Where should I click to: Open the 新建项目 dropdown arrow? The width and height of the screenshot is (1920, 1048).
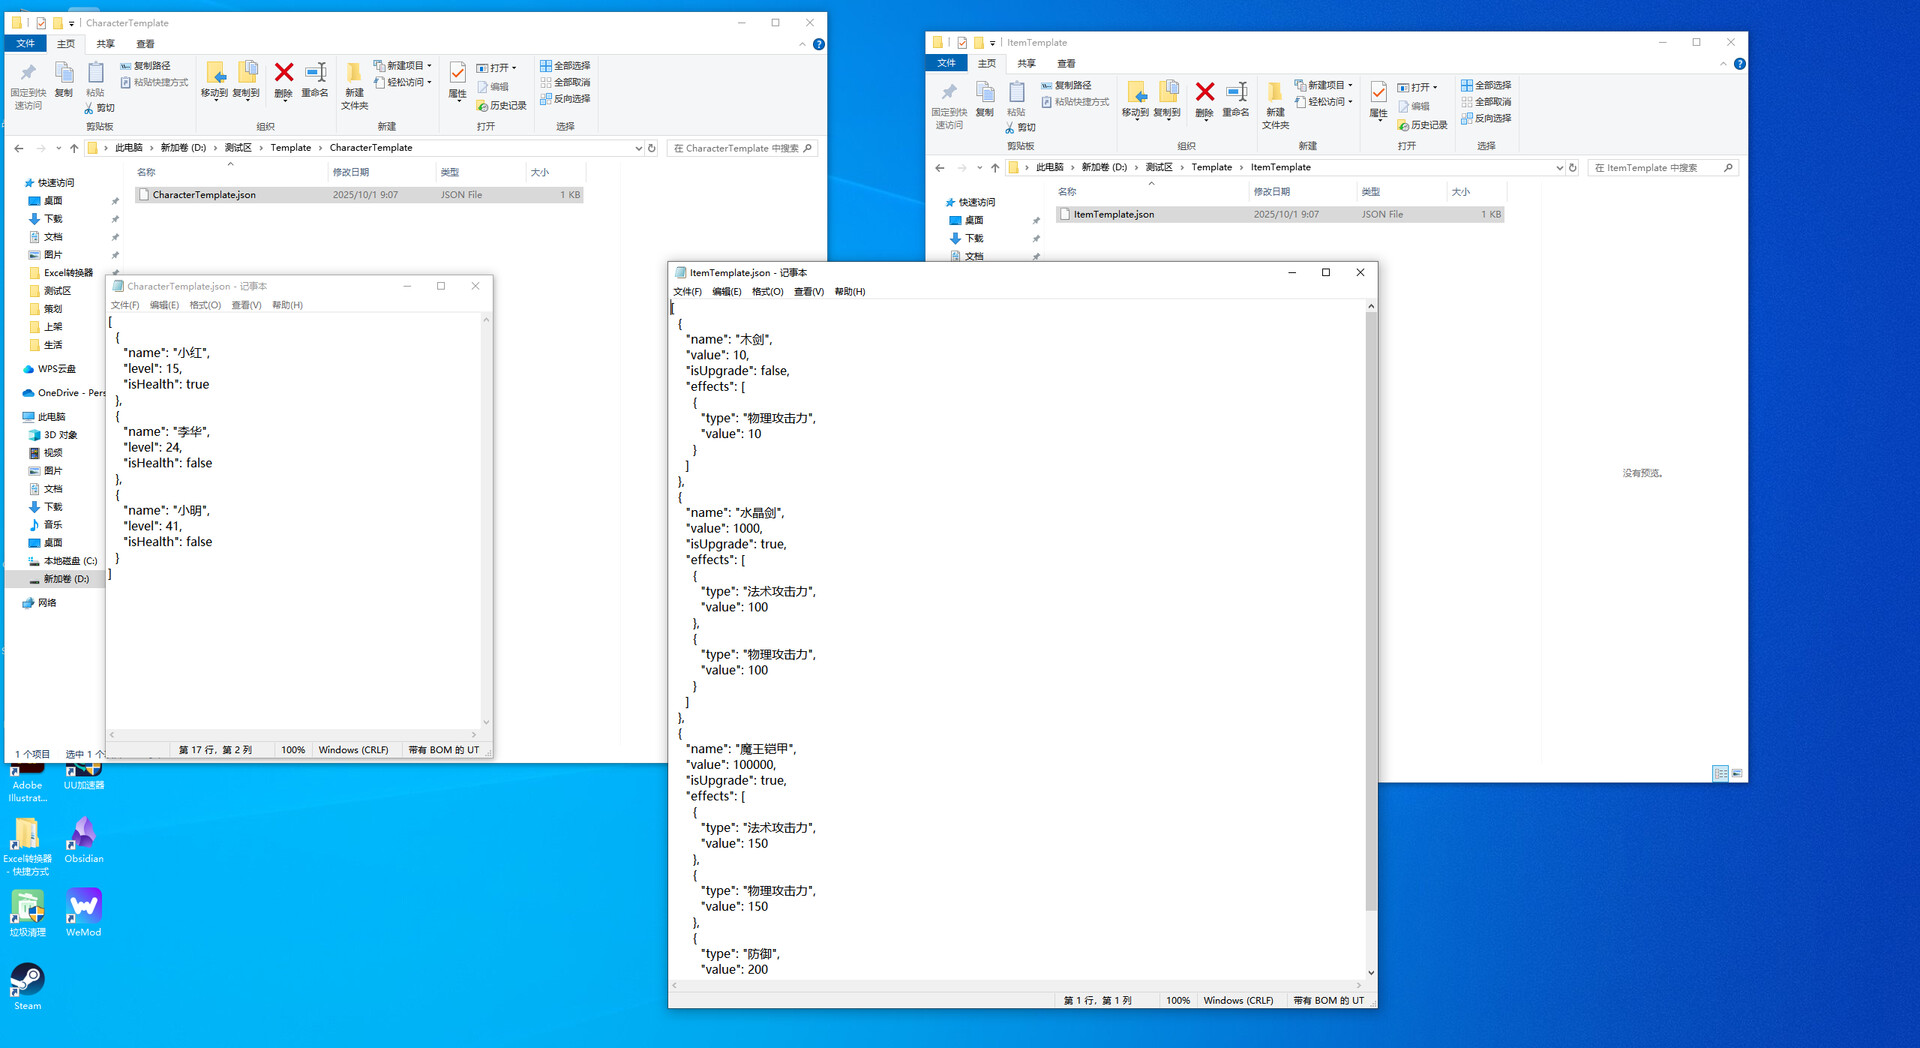(430, 65)
